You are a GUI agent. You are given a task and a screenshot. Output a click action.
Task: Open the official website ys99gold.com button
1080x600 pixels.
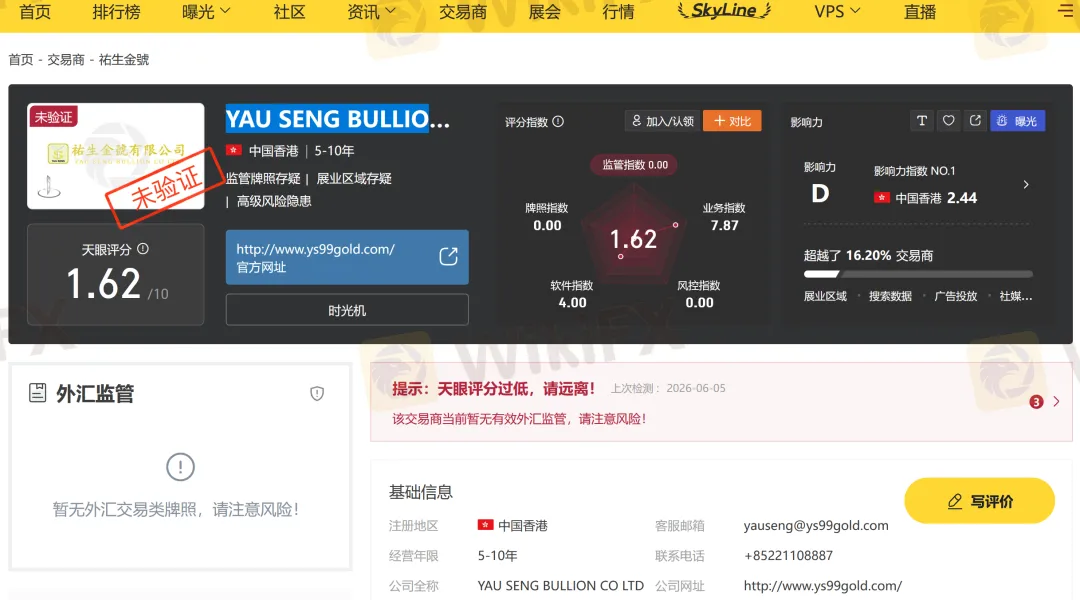[x=347, y=257]
